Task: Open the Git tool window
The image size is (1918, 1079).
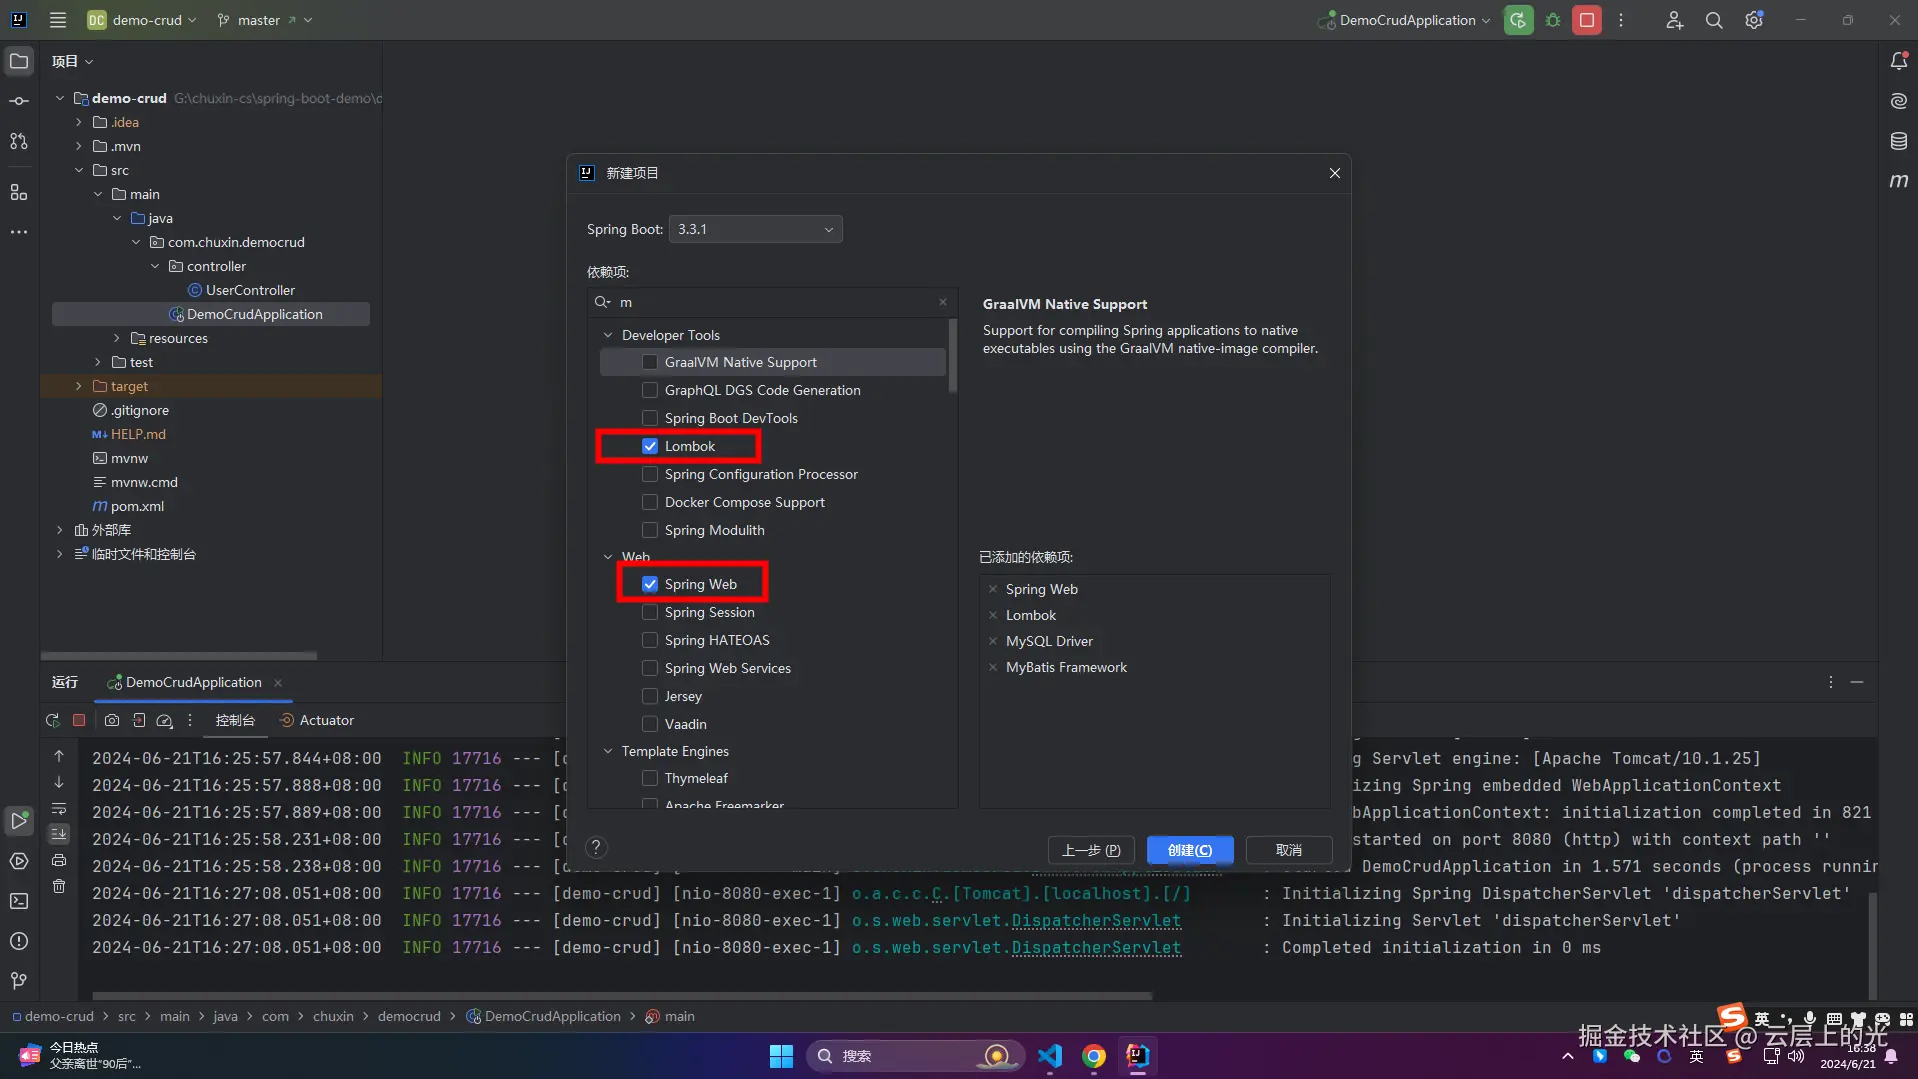Action: click(x=19, y=981)
